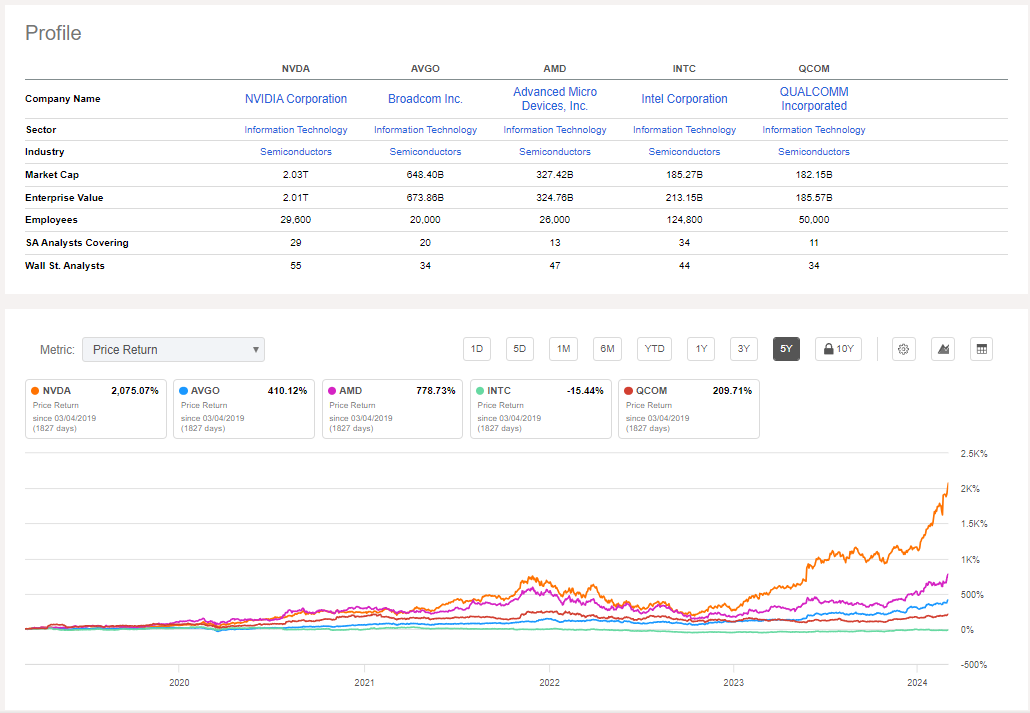Image resolution: width=1030 pixels, height=713 pixels.
Task: Open Broadcom Inc. company link
Action: 425,99
